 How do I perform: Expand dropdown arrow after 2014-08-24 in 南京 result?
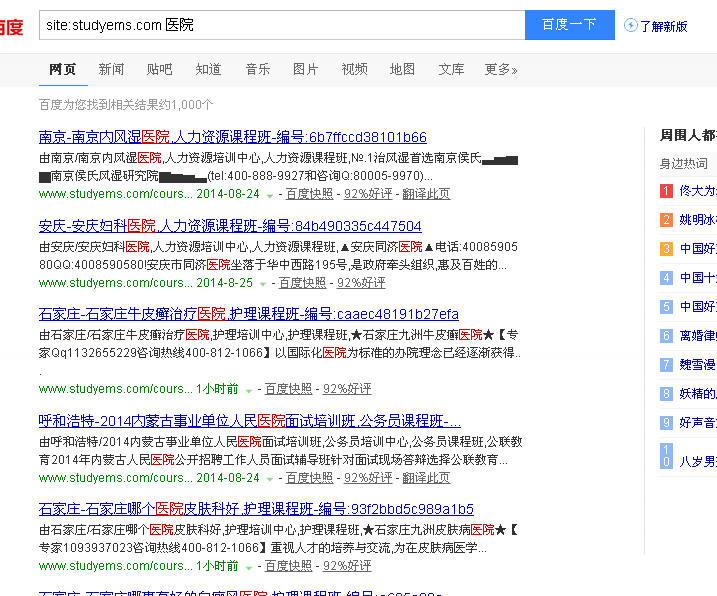pos(270,196)
